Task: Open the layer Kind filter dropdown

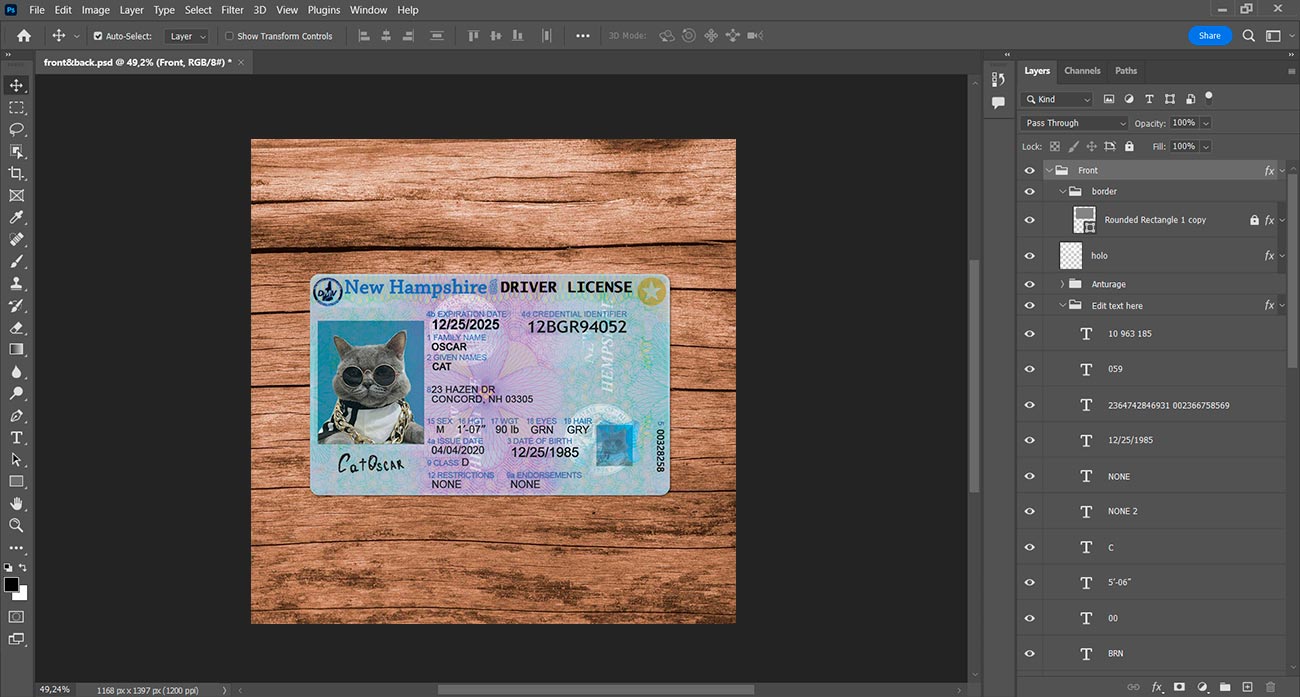Action: coord(1057,99)
